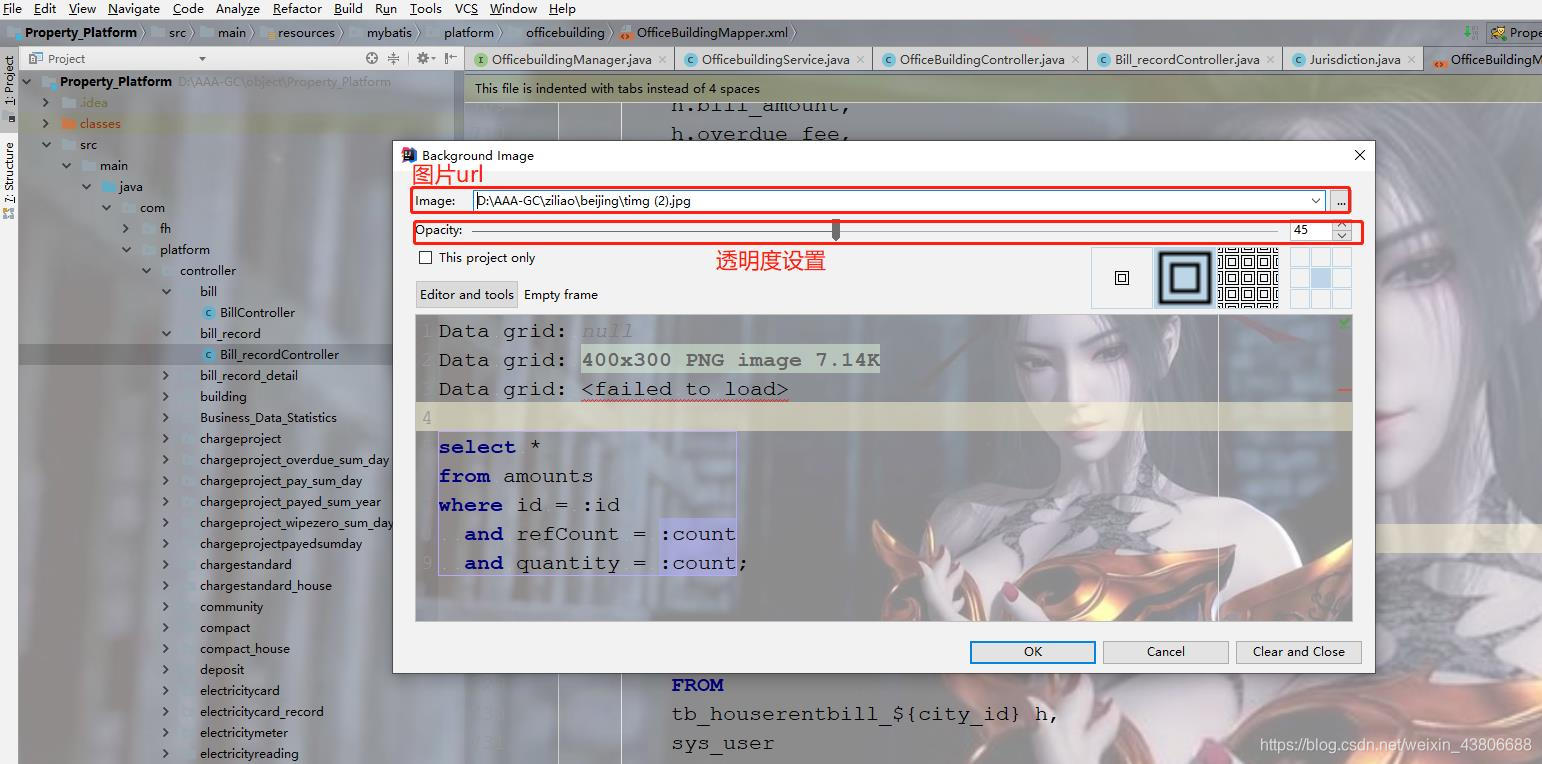The image size is (1542, 764).
Task: Click the Clear and Close button
Action: pos(1299,652)
